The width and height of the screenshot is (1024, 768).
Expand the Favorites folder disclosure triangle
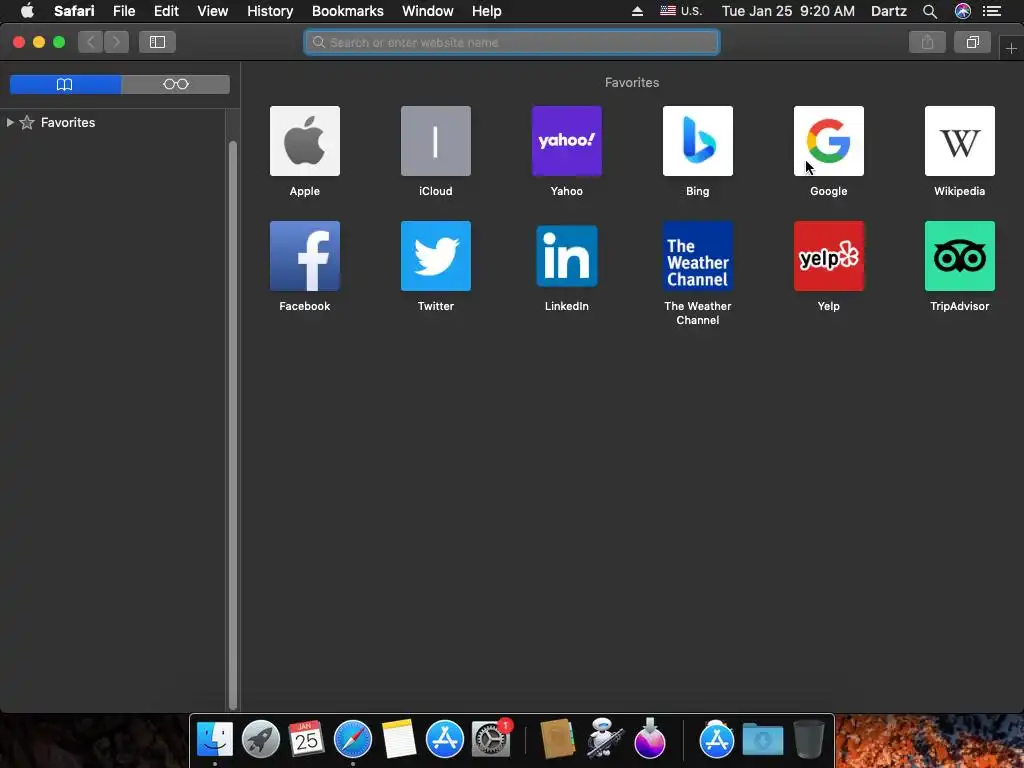10,122
